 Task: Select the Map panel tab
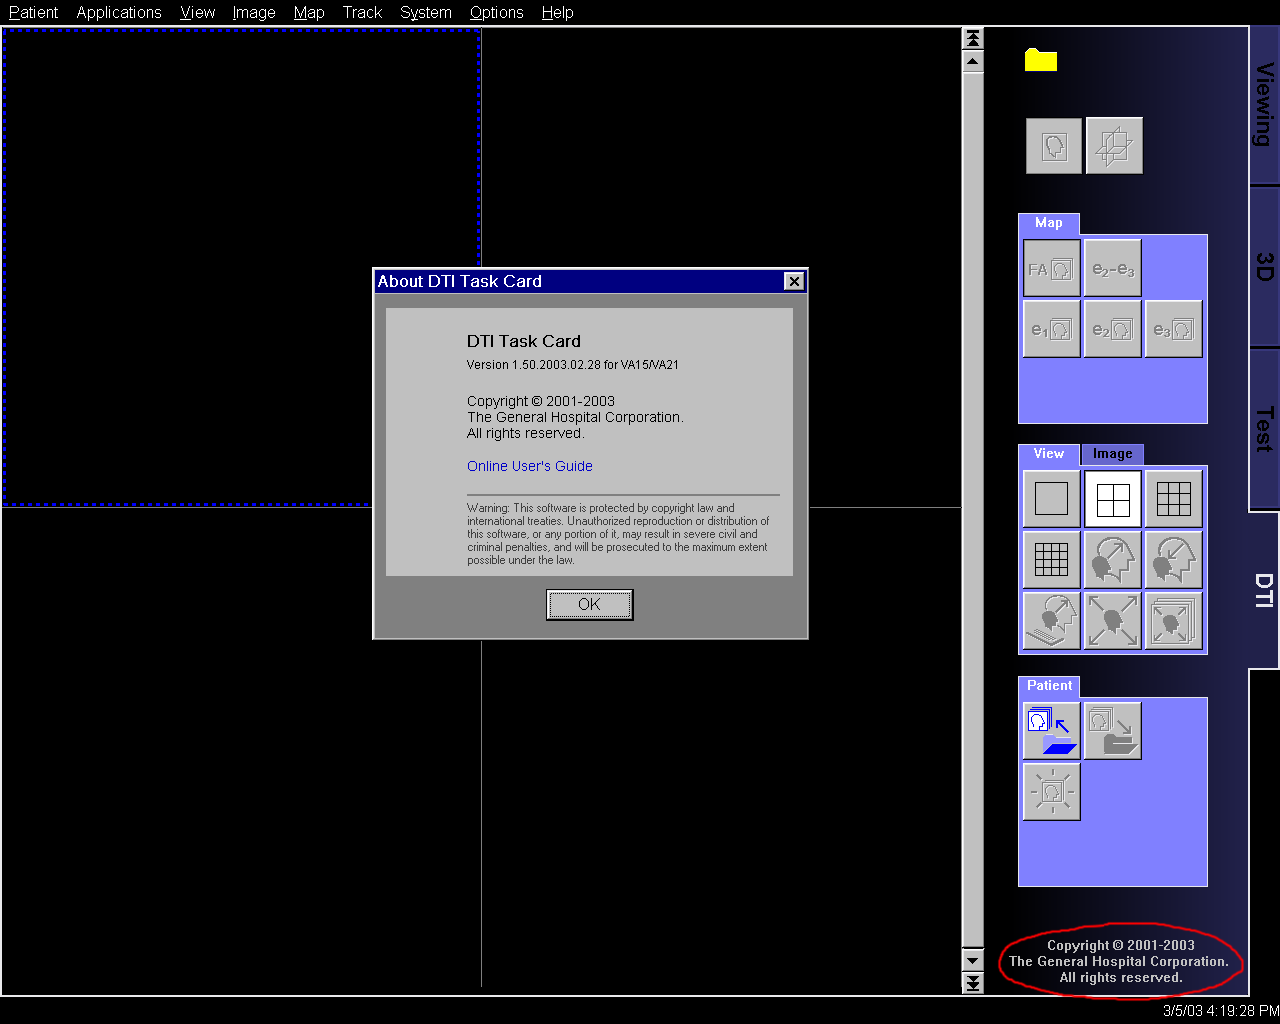1048,223
